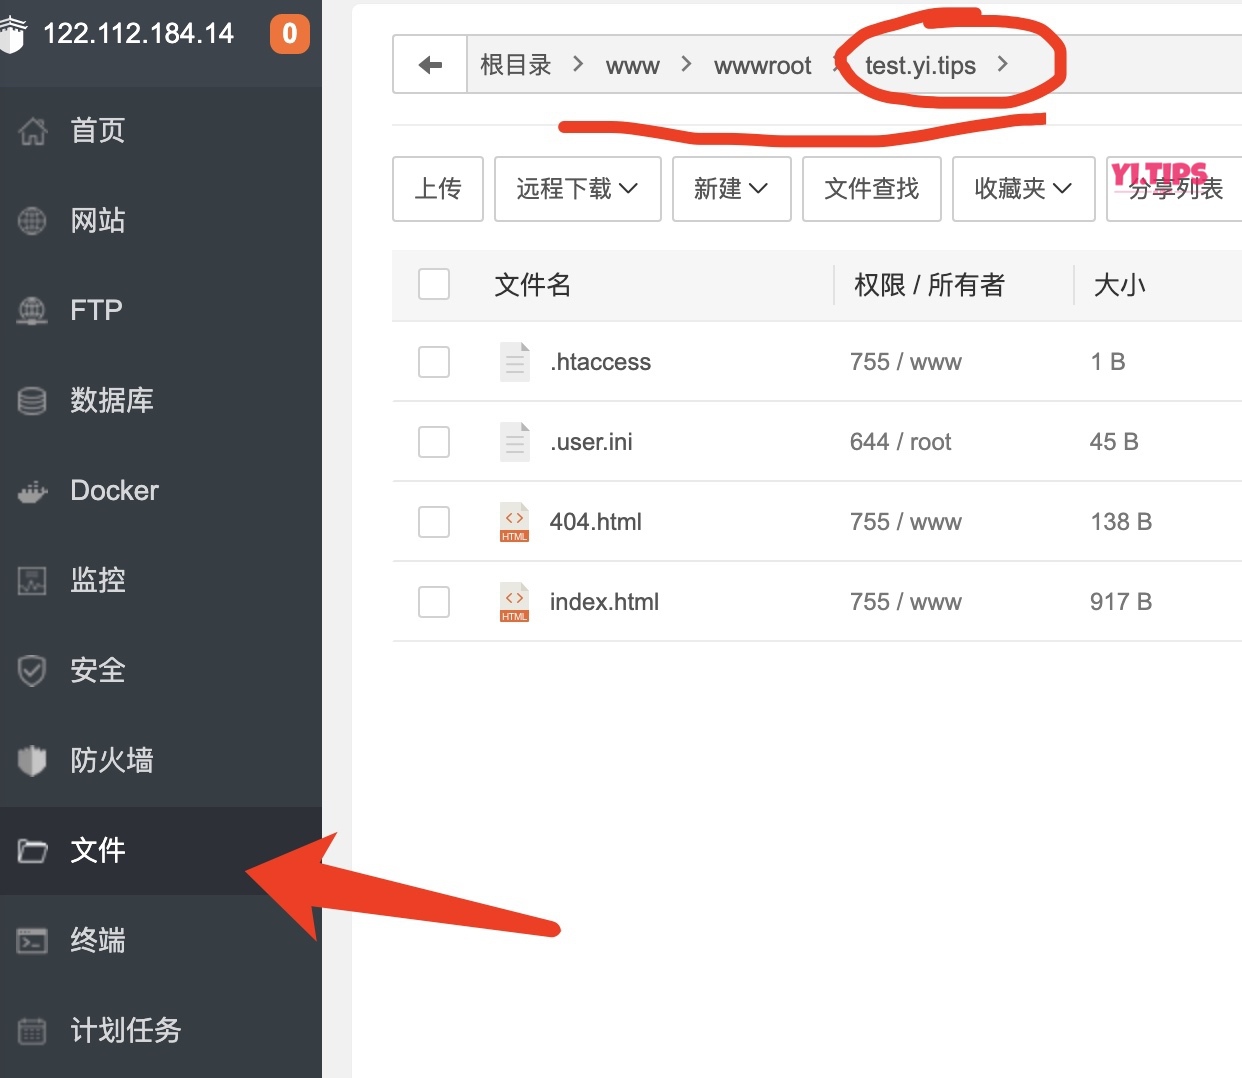The image size is (1242, 1078).
Task: Click the chevron after test.yi.tips in breadcrumb
Action: (1002, 64)
